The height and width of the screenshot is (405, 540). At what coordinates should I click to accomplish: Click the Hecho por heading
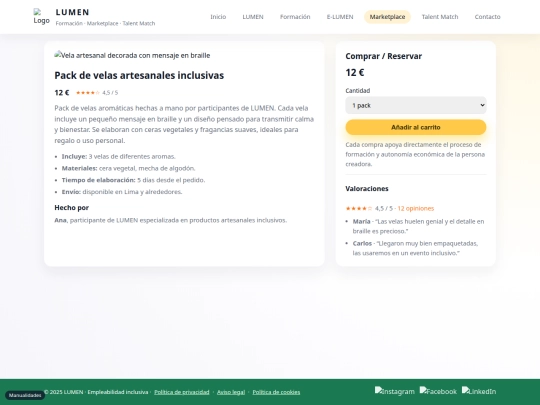point(72,208)
